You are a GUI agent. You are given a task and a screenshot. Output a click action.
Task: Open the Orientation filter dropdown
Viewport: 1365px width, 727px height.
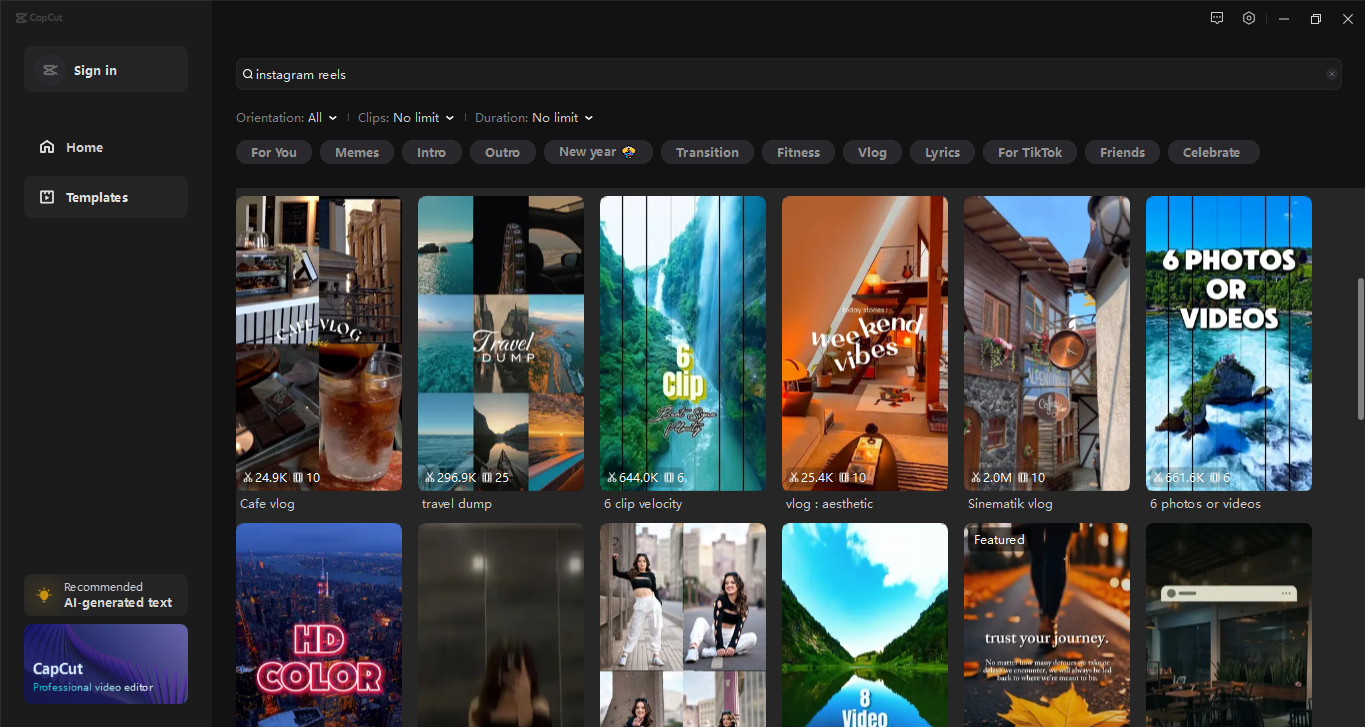[334, 117]
